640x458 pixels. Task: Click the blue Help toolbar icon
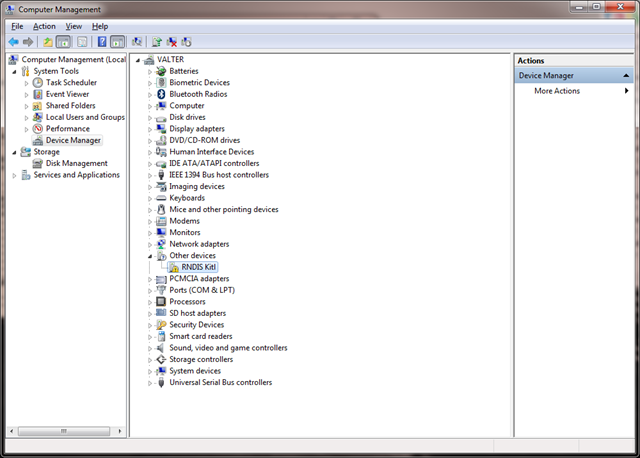(101, 42)
